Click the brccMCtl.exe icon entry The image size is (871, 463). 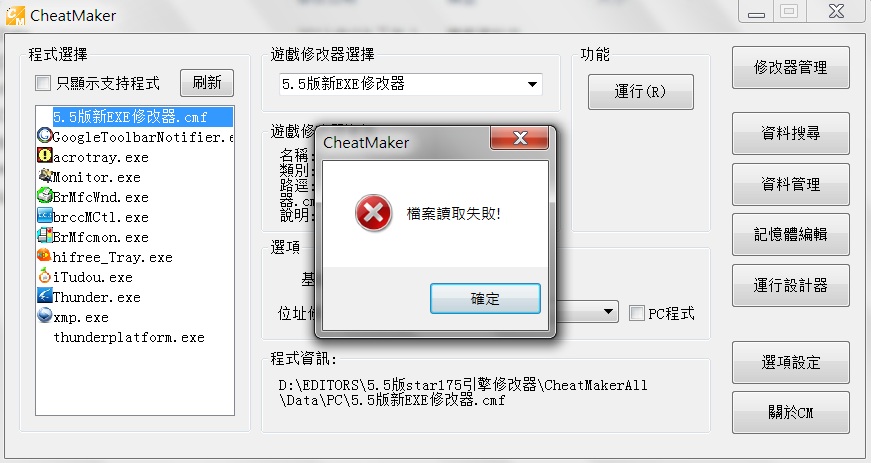coord(44,215)
